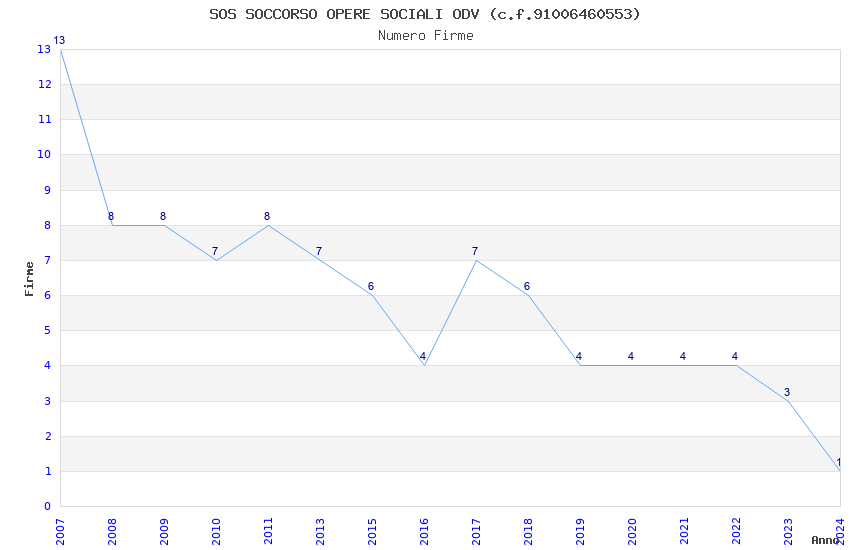Click y-axis tick value 11
Image resolution: width=850 pixels, height=550 pixels.
pyautogui.click(x=44, y=119)
